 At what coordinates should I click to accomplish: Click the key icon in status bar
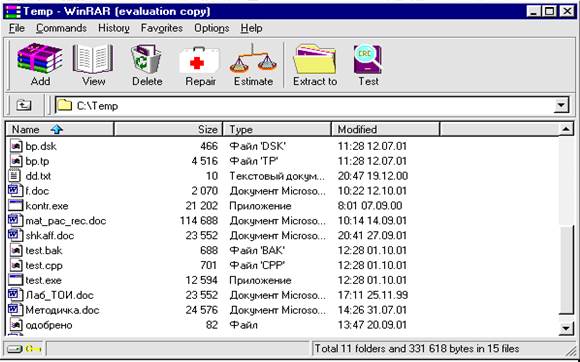33,349
